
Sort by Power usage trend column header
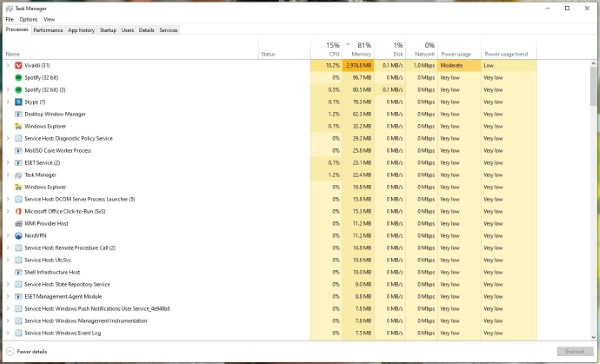pos(509,50)
